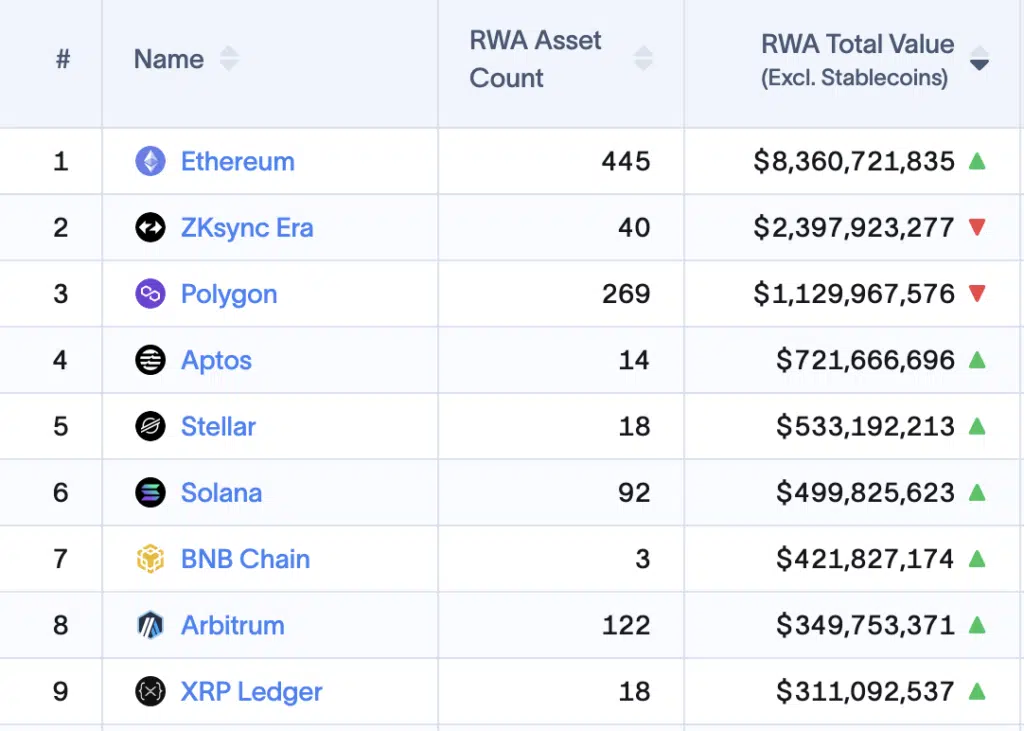The height and width of the screenshot is (731, 1024).
Task: Click the Aptos logo icon
Action: 150,360
